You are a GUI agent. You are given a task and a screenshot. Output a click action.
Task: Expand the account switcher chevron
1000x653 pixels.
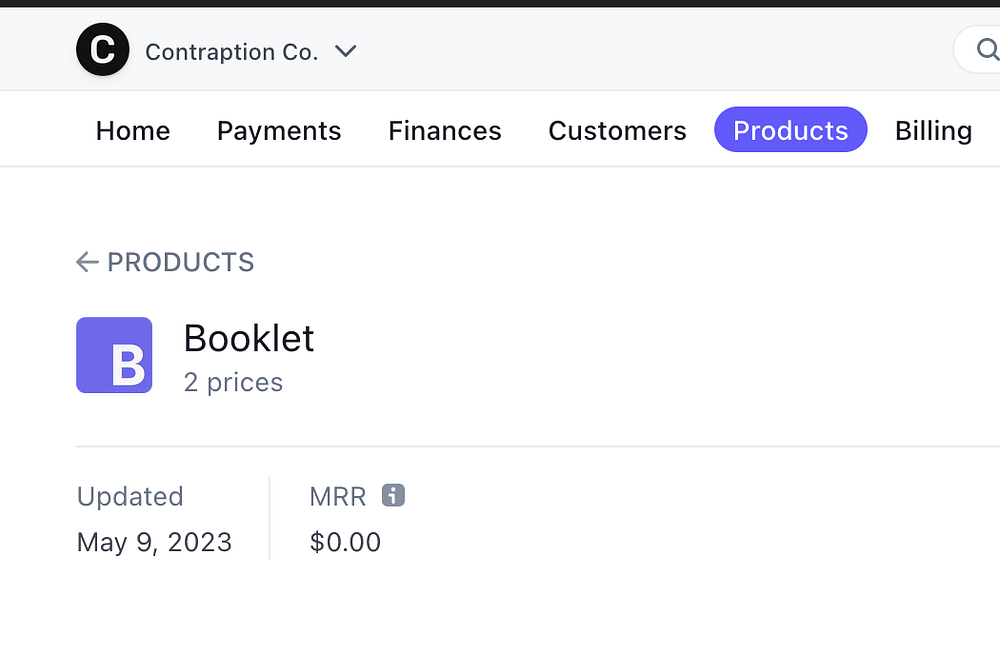(345, 51)
